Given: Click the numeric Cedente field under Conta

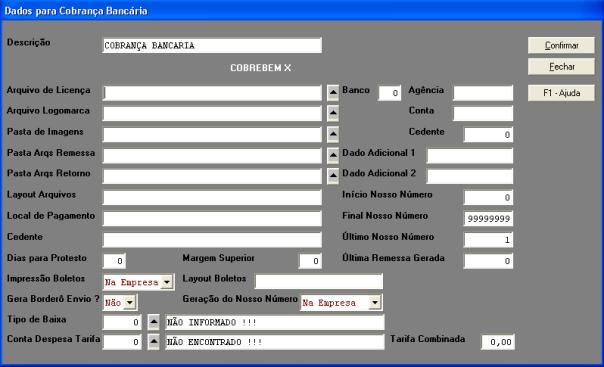Looking at the screenshot, I should tap(488, 135).
